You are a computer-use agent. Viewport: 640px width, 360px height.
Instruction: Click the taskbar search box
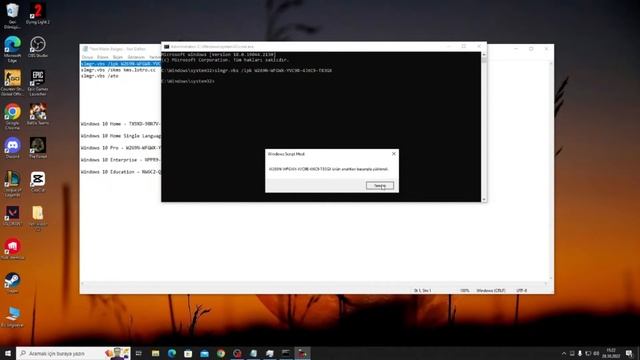[73, 353]
